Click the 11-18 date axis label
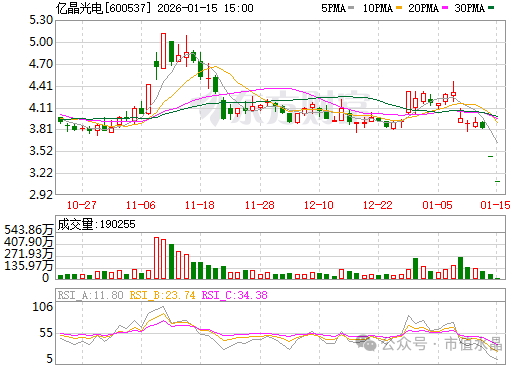520x365 pixels. tap(200, 205)
